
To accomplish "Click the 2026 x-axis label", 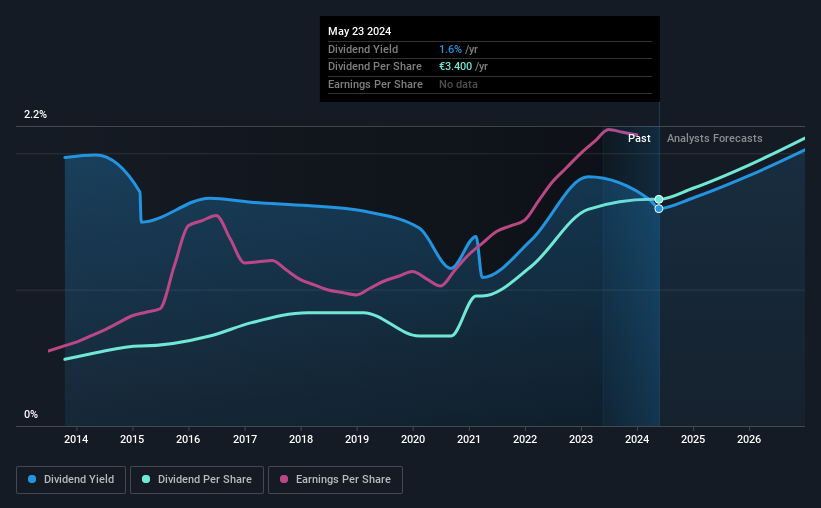I will tap(749, 439).
